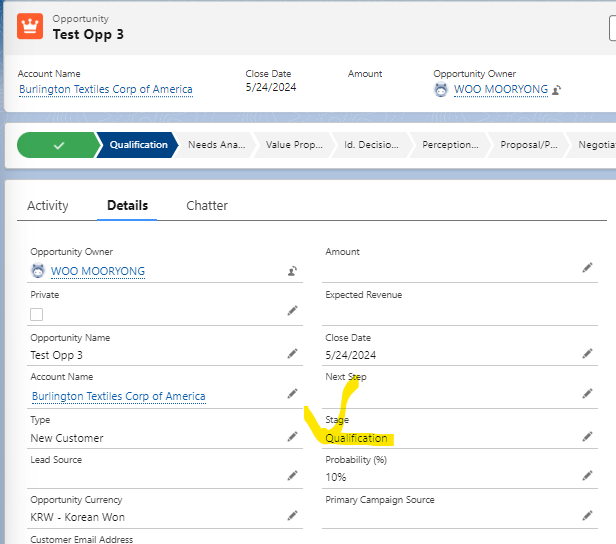
Task: Open WOO MOORYONG link in Details
Action: pos(98,271)
